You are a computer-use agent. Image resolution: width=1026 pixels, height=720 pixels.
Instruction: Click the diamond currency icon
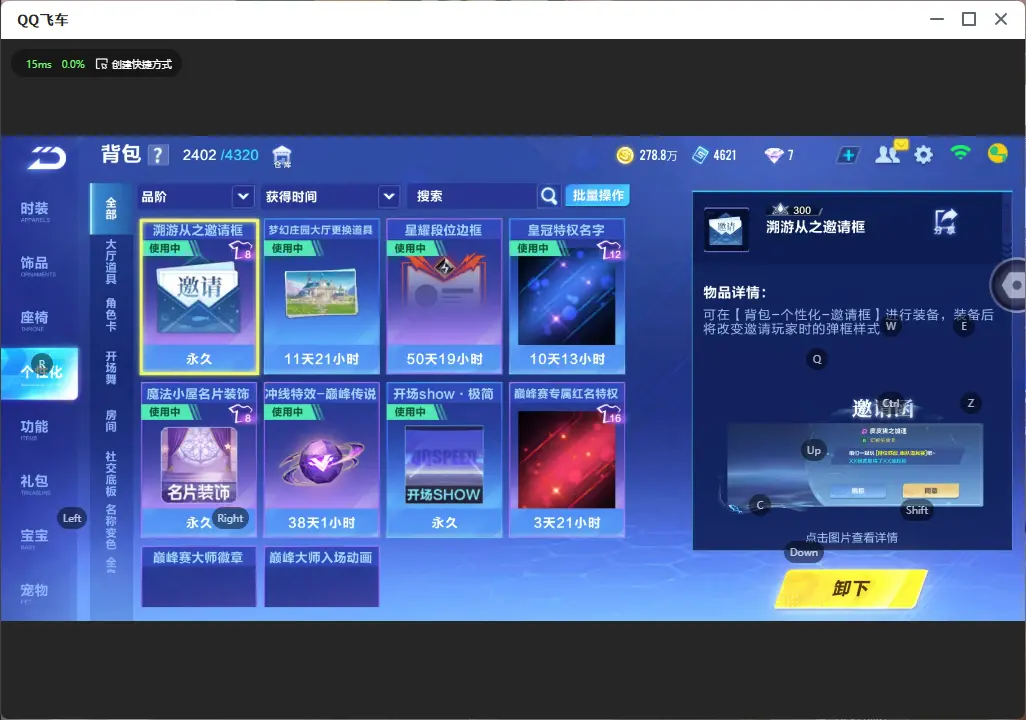(773, 155)
